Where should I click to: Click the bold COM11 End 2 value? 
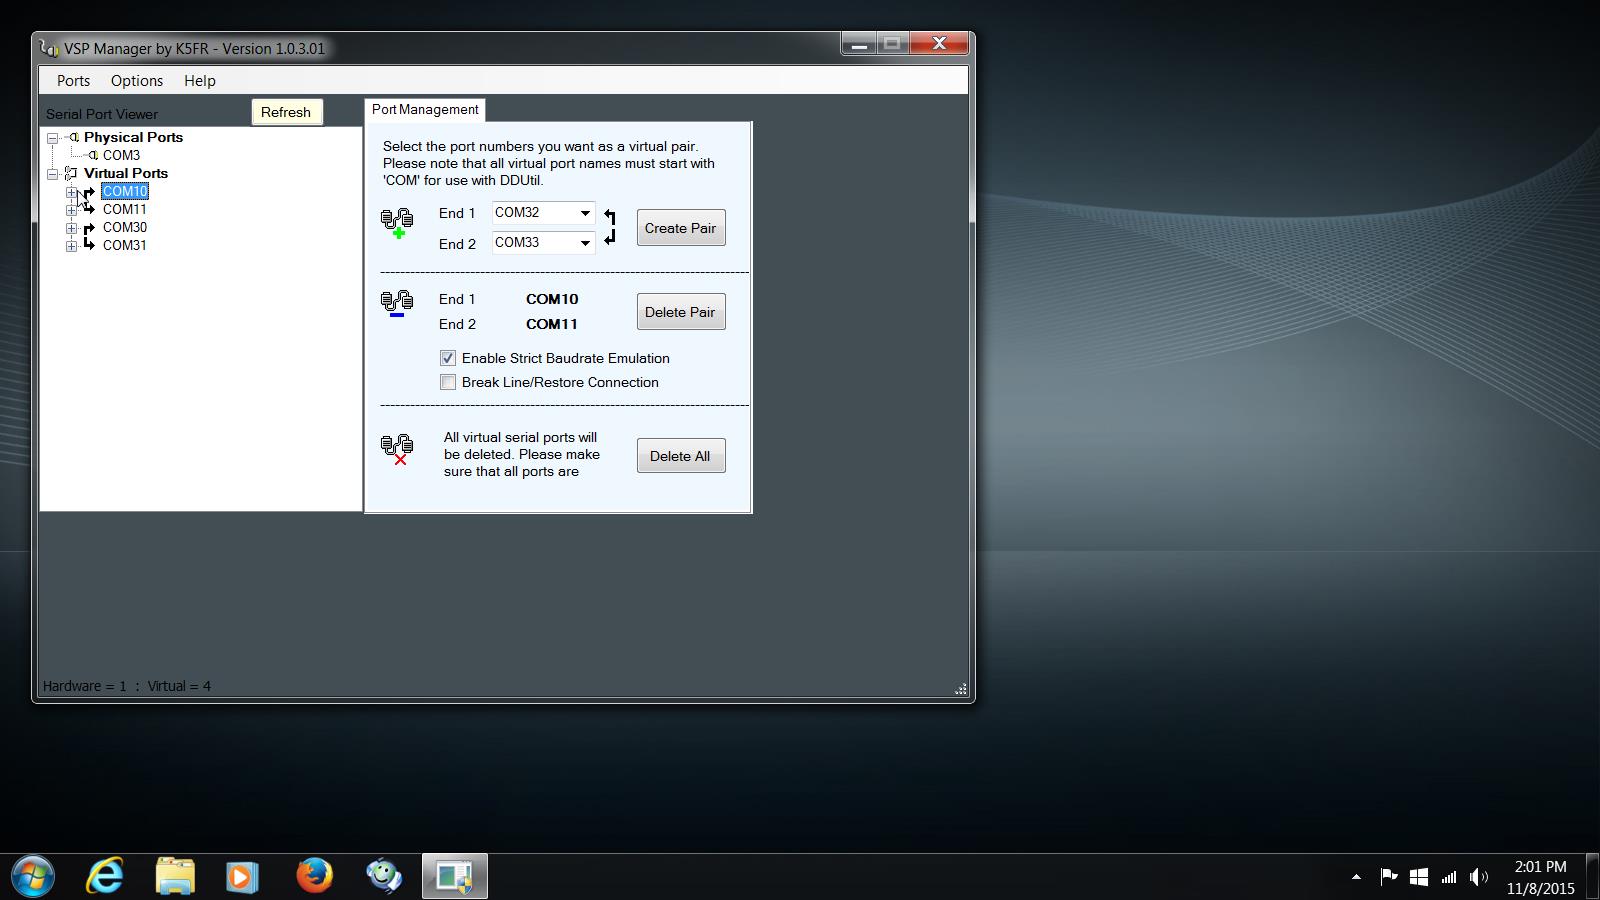coord(552,324)
